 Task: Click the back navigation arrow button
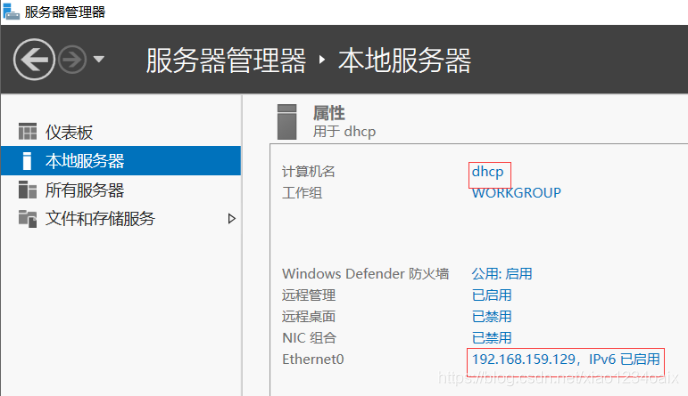[x=34, y=59]
